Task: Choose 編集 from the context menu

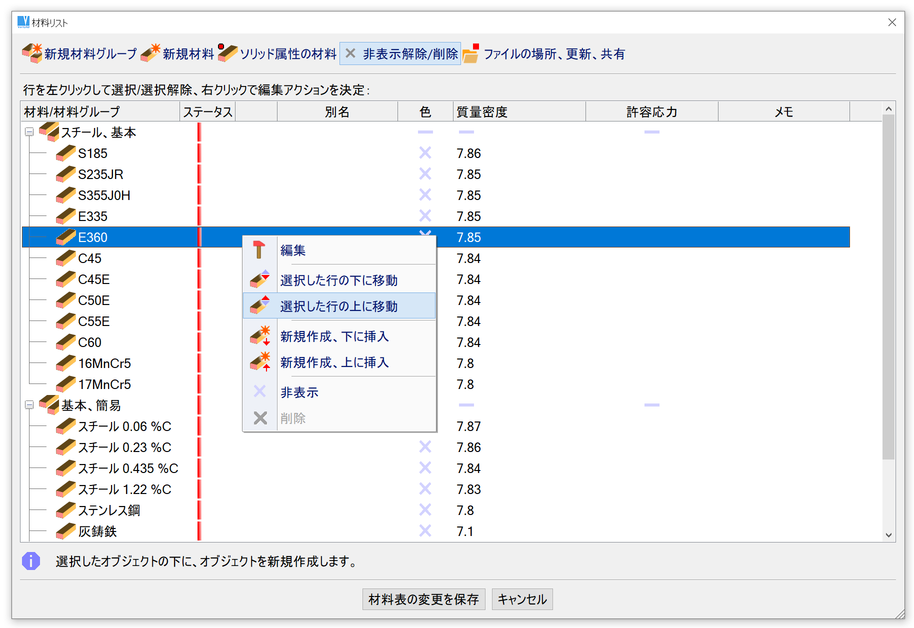Action: click(x=293, y=250)
